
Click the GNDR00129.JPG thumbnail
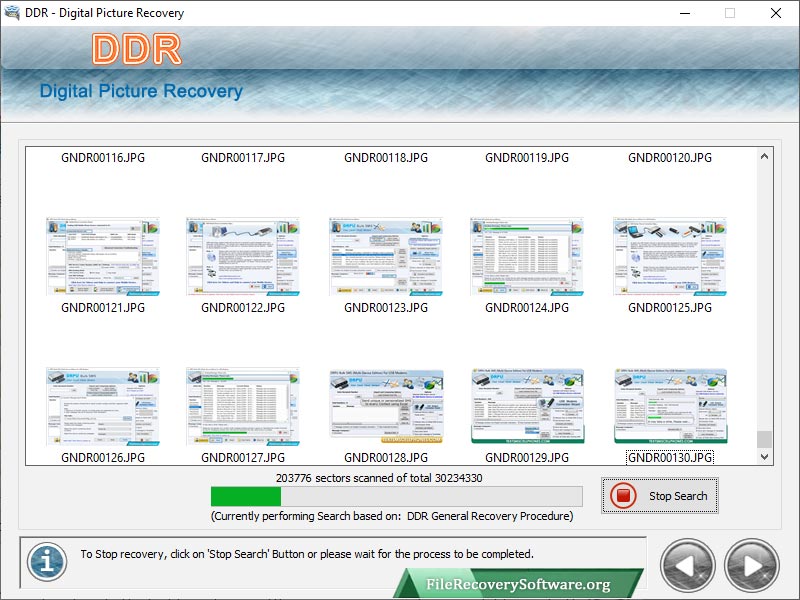tap(527, 405)
